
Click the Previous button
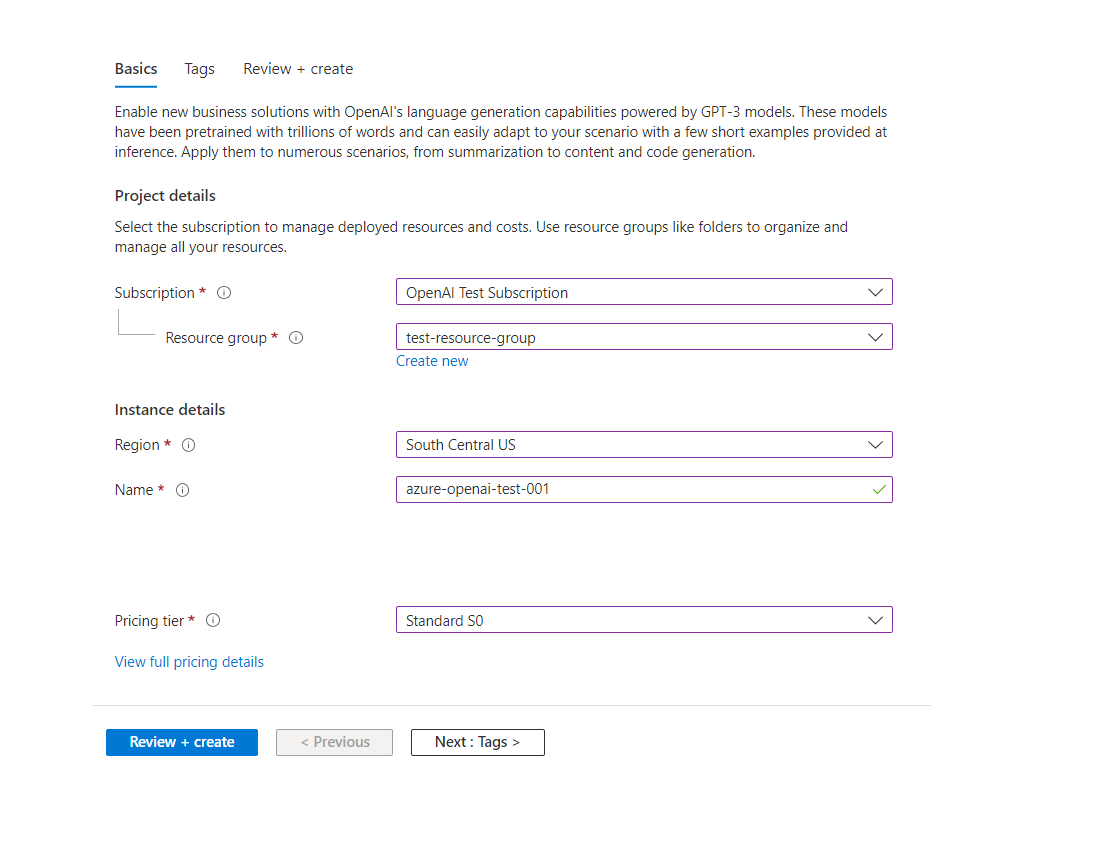[x=334, y=742]
